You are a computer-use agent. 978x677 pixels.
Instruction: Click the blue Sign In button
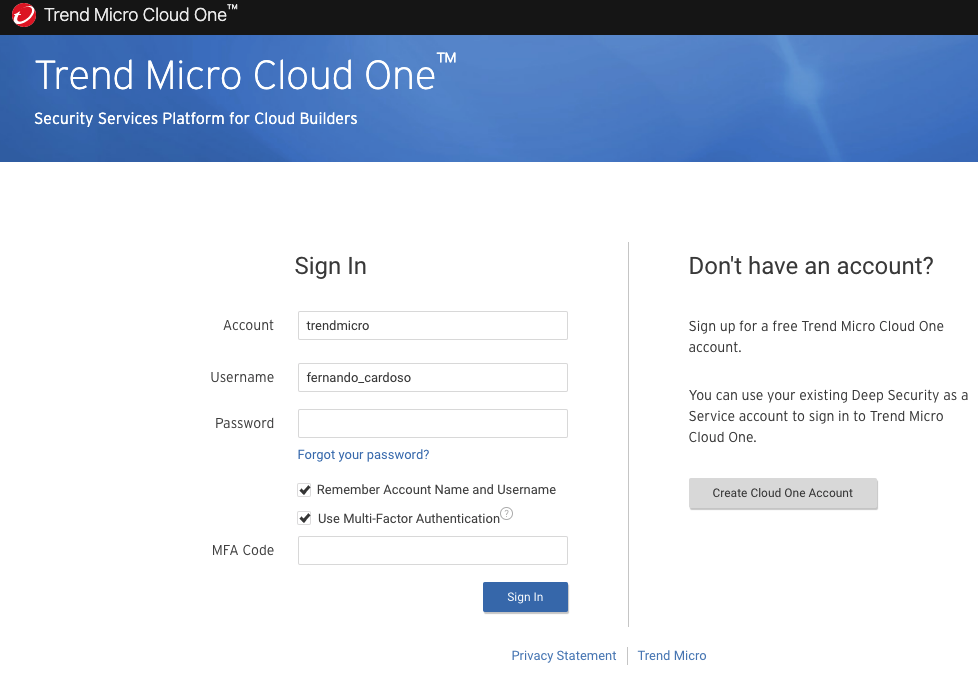click(525, 597)
